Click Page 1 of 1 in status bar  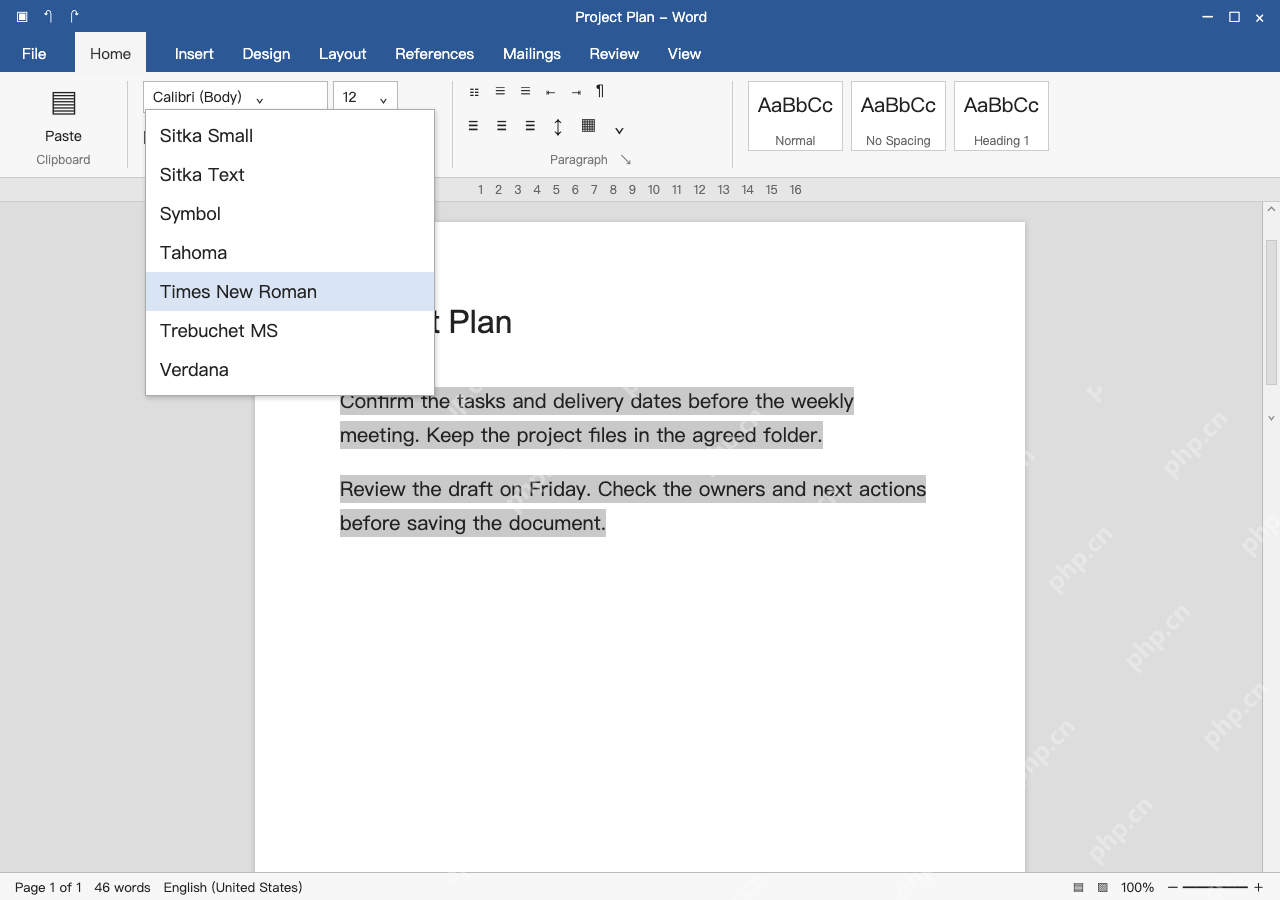pos(48,888)
